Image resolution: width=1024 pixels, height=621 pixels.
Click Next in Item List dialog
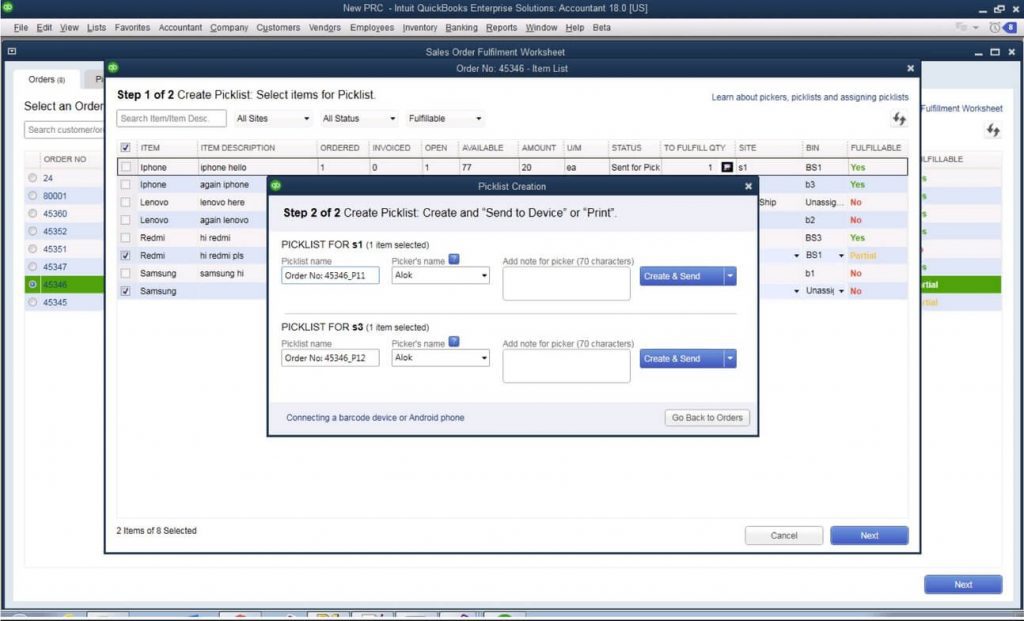point(869,535)
